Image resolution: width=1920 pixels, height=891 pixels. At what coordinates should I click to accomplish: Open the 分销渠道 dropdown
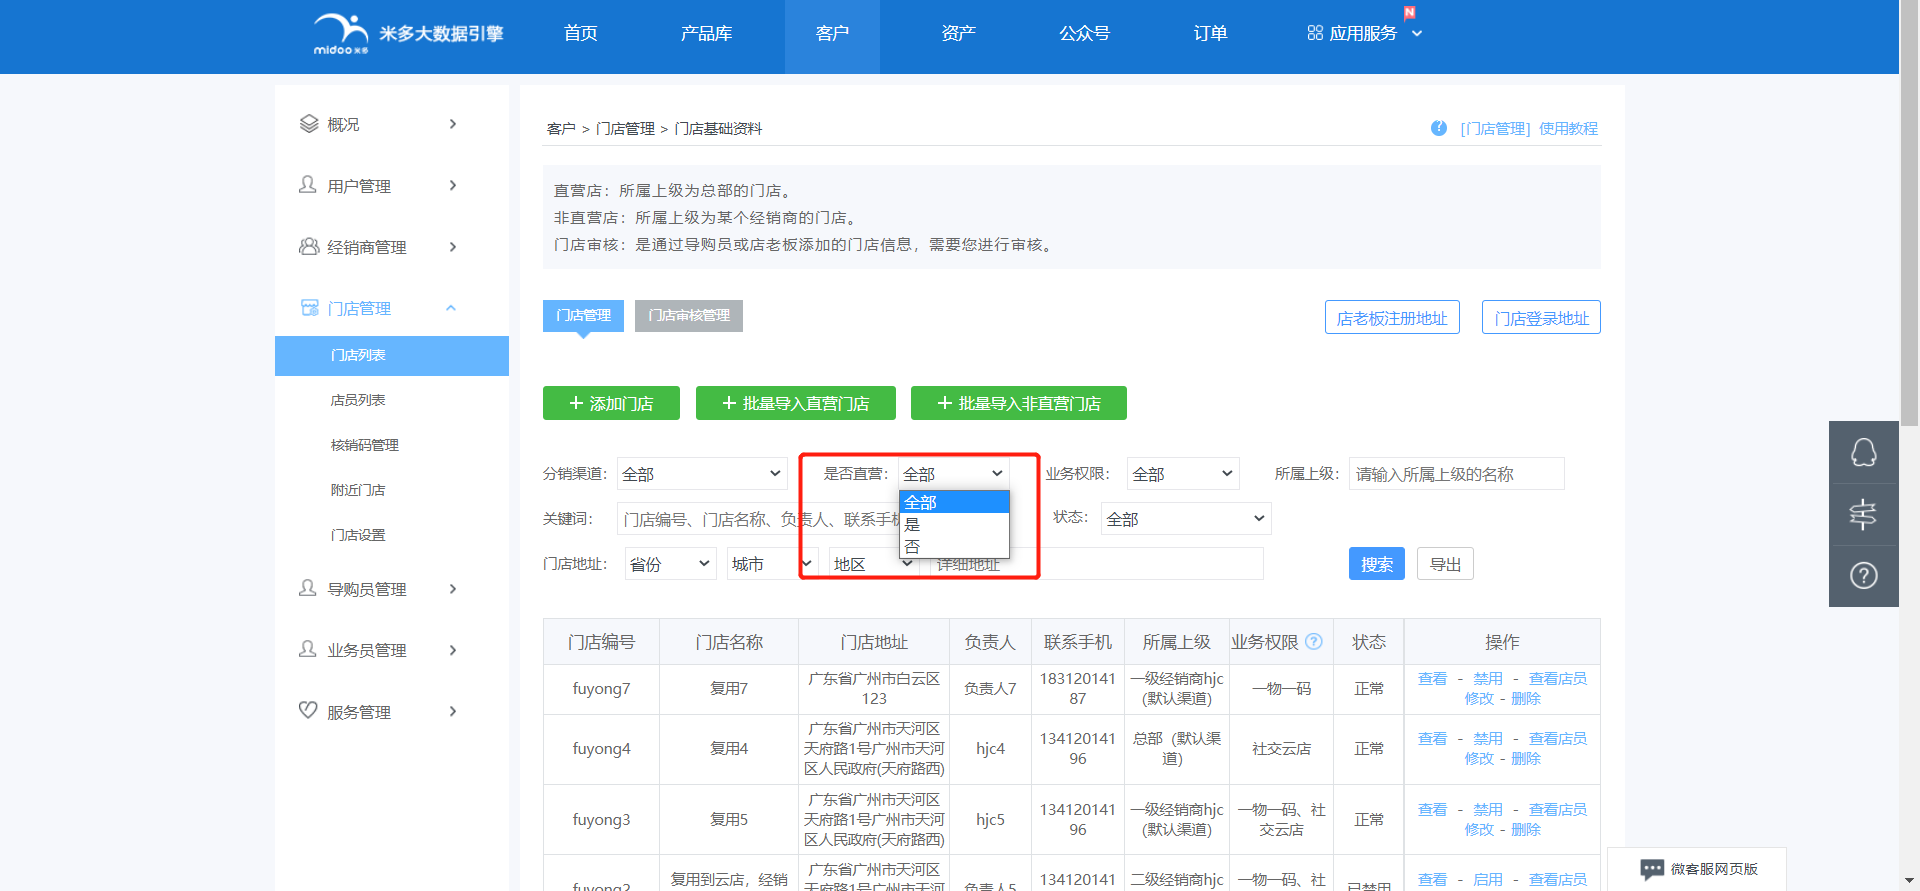pos(702,474)
